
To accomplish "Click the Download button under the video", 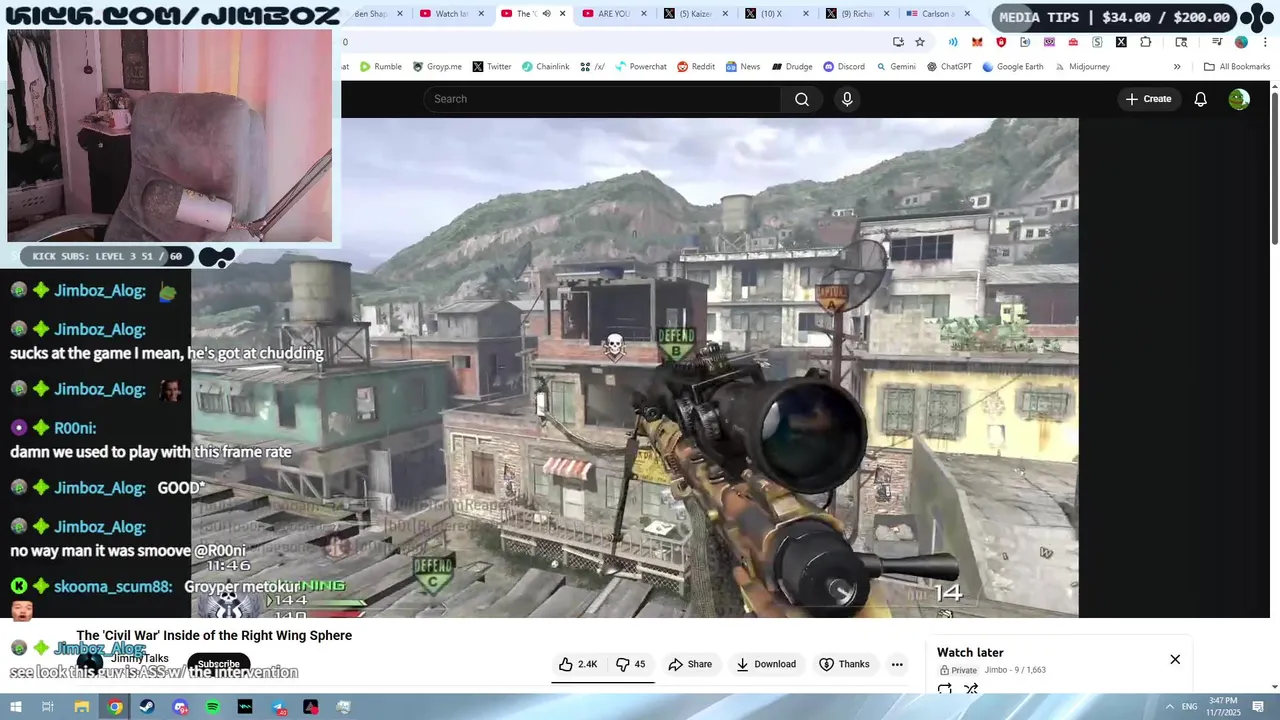I will pyautogui.click(x=766, y=664).
